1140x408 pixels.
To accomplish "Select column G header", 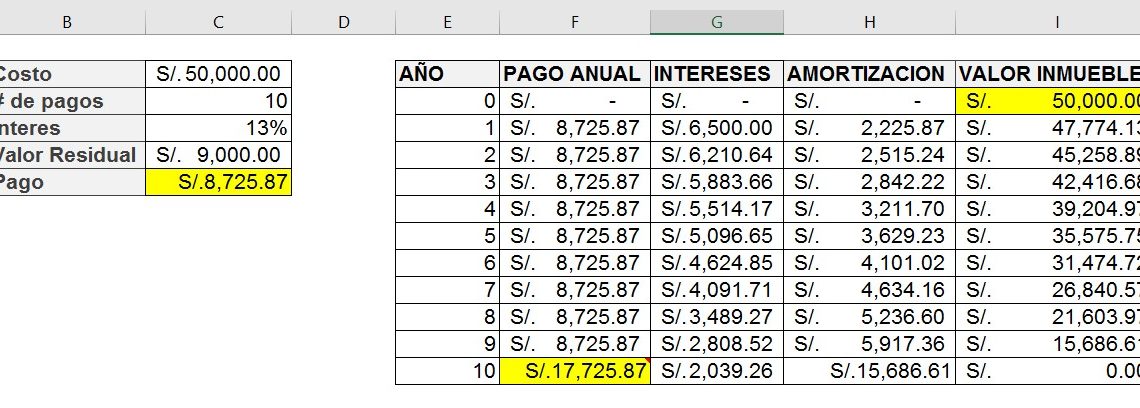I will pyautogui.click(x=717, y=22).
